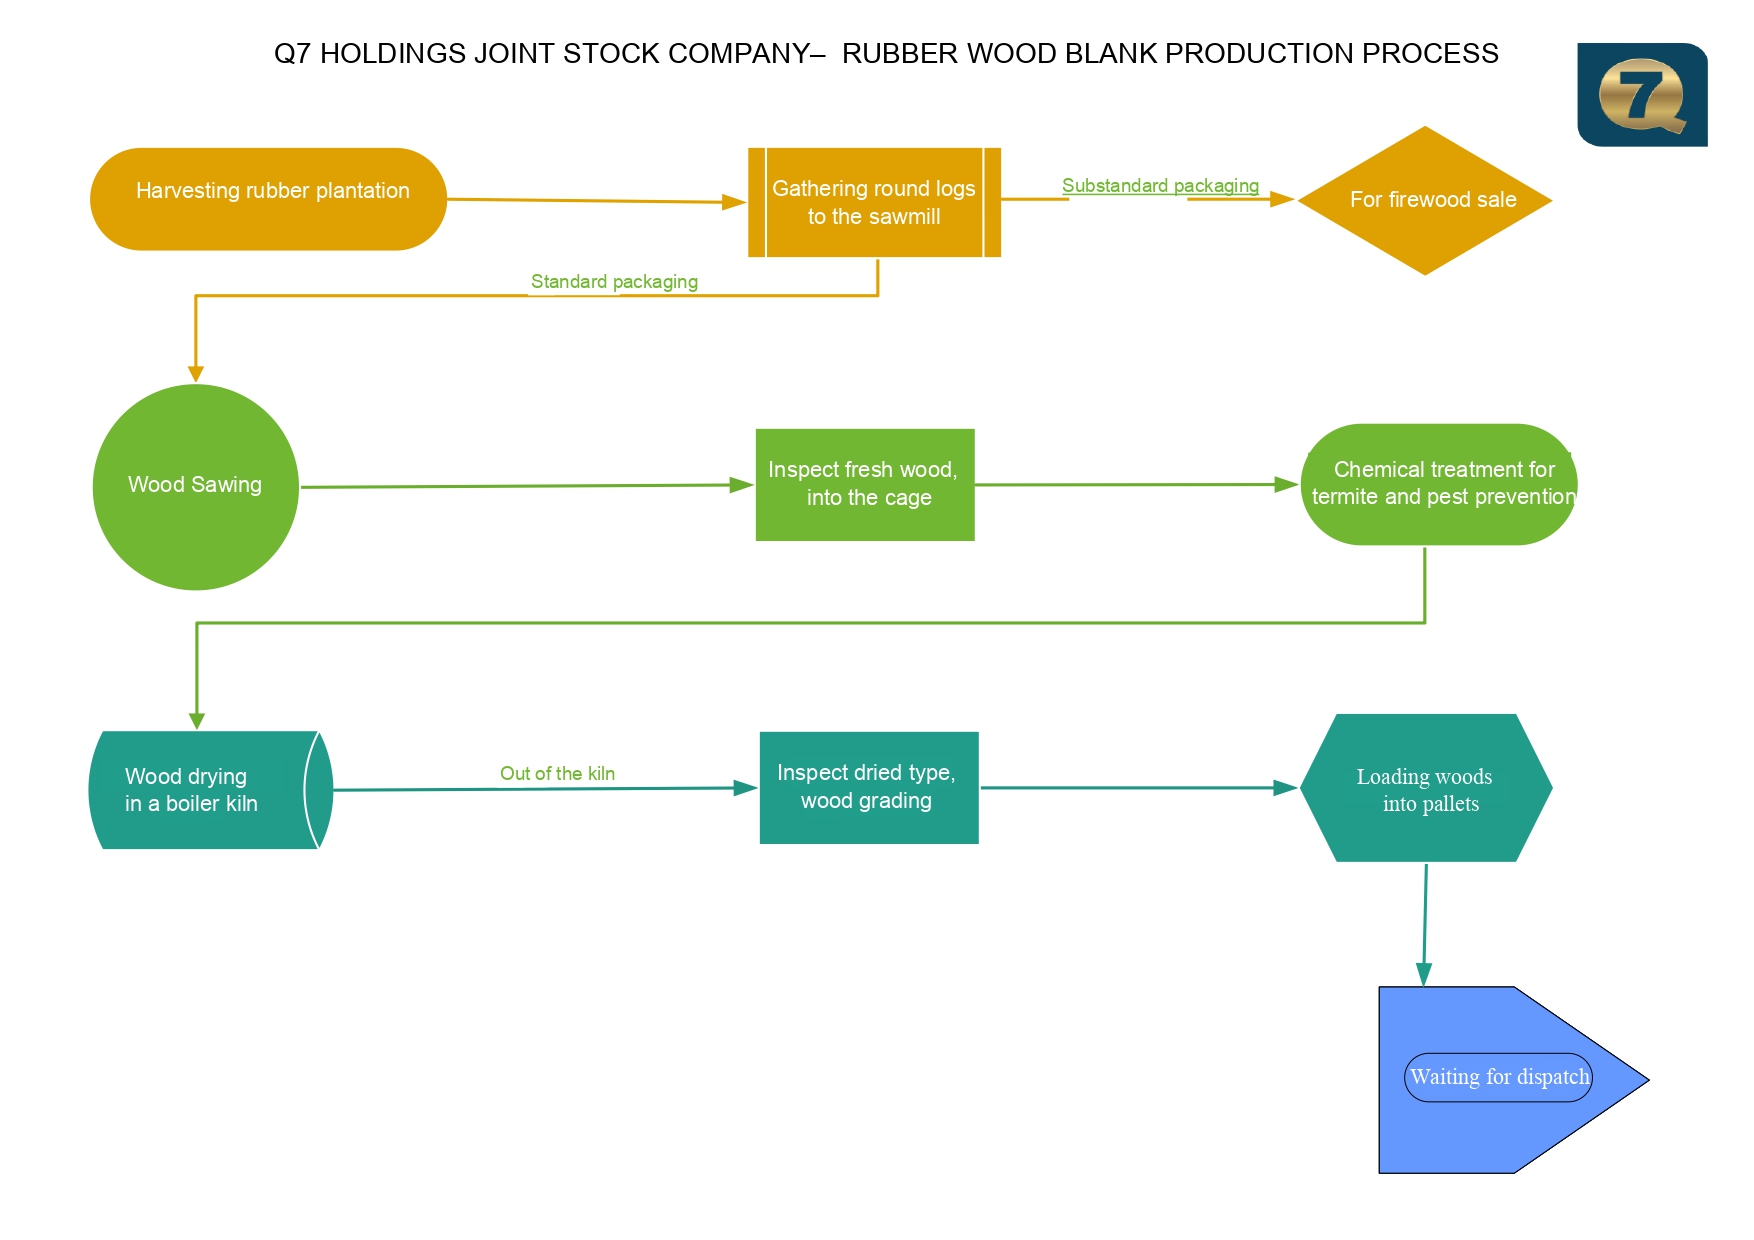Click the Q7 company logo

[x=1642, y=95]
